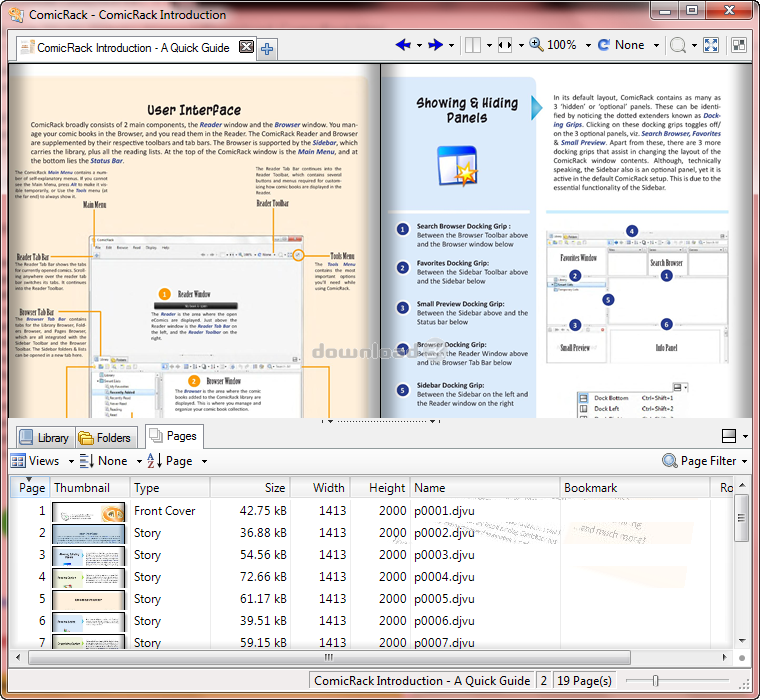
Task: Open rotation None dropdown arrow
Action: coord(656,46)
